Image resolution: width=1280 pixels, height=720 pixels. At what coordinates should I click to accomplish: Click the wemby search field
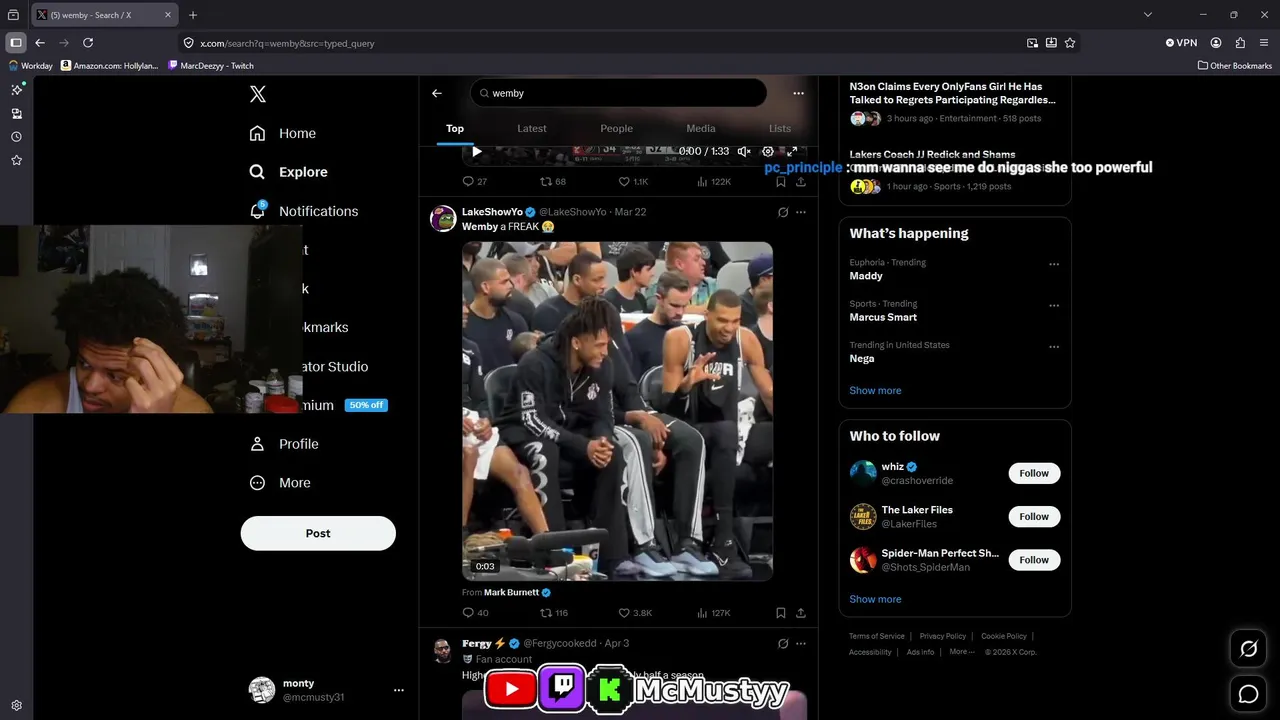[x=618, y=93]
